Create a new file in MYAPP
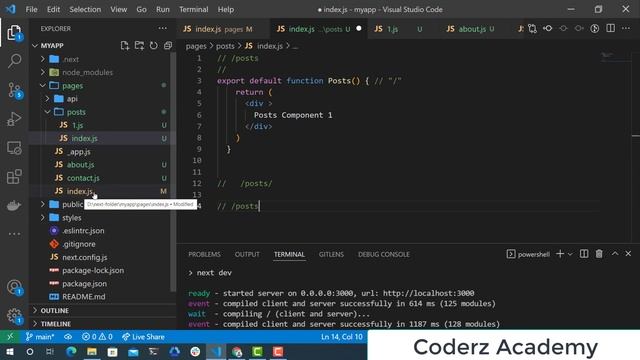 pos(125,46)
